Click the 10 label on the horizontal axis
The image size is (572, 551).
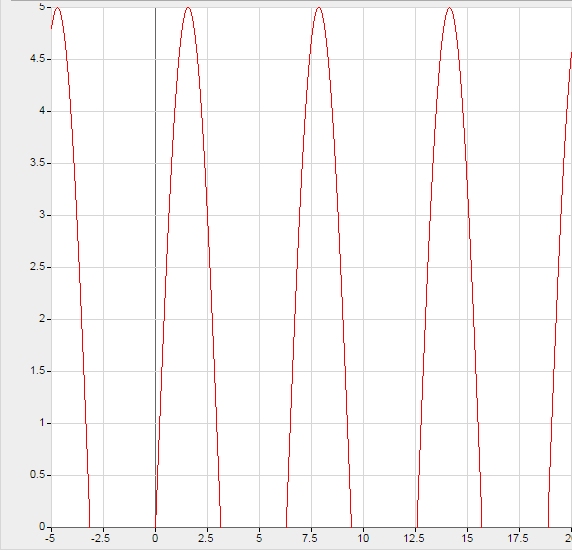click(363, 538)
